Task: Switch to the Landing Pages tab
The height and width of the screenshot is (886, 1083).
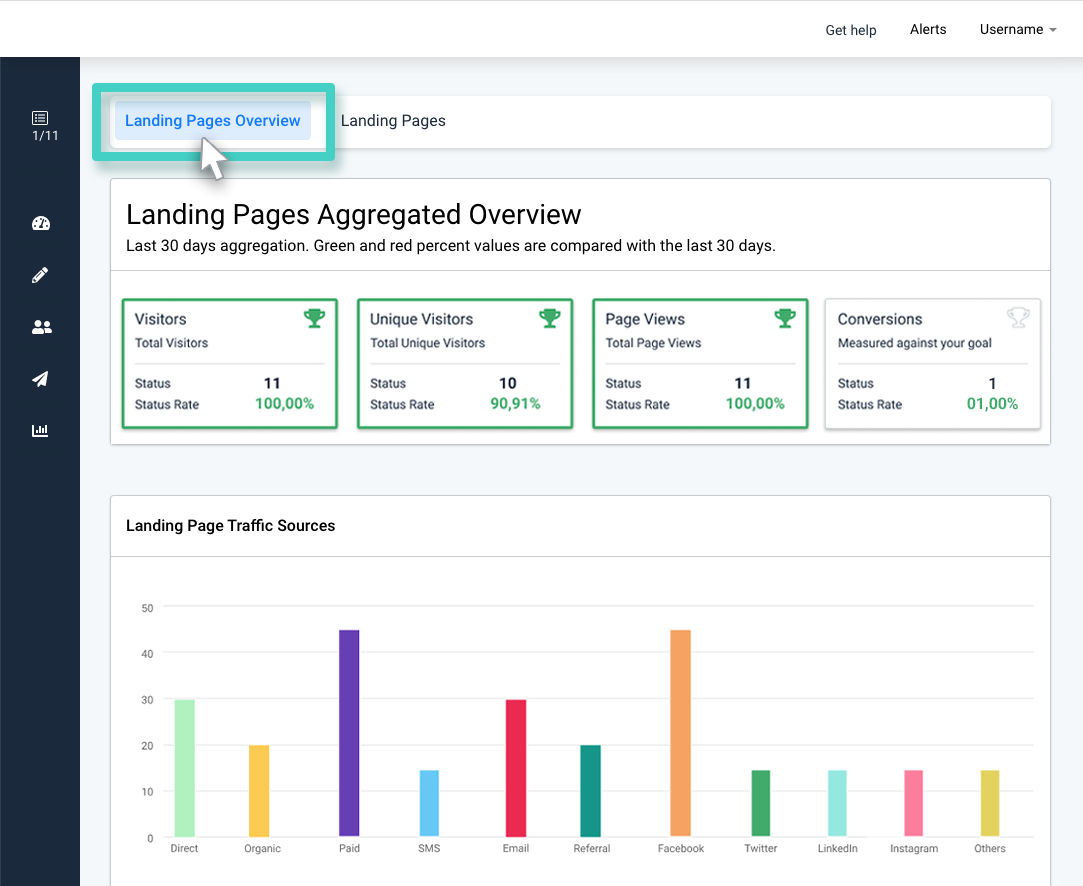Action: pos(393,121)
